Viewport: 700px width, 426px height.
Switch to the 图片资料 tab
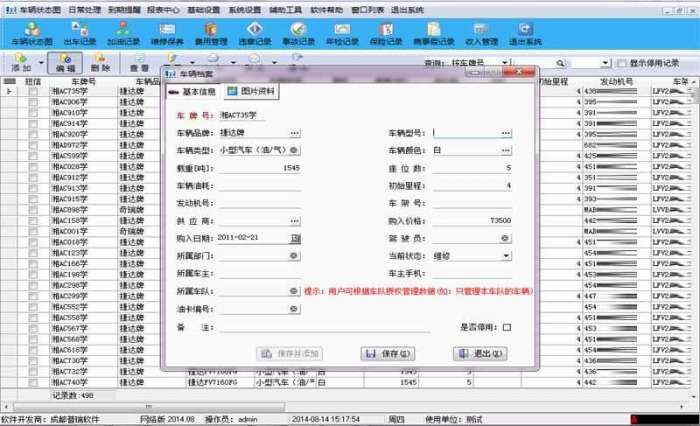click(x=251, y=91)
